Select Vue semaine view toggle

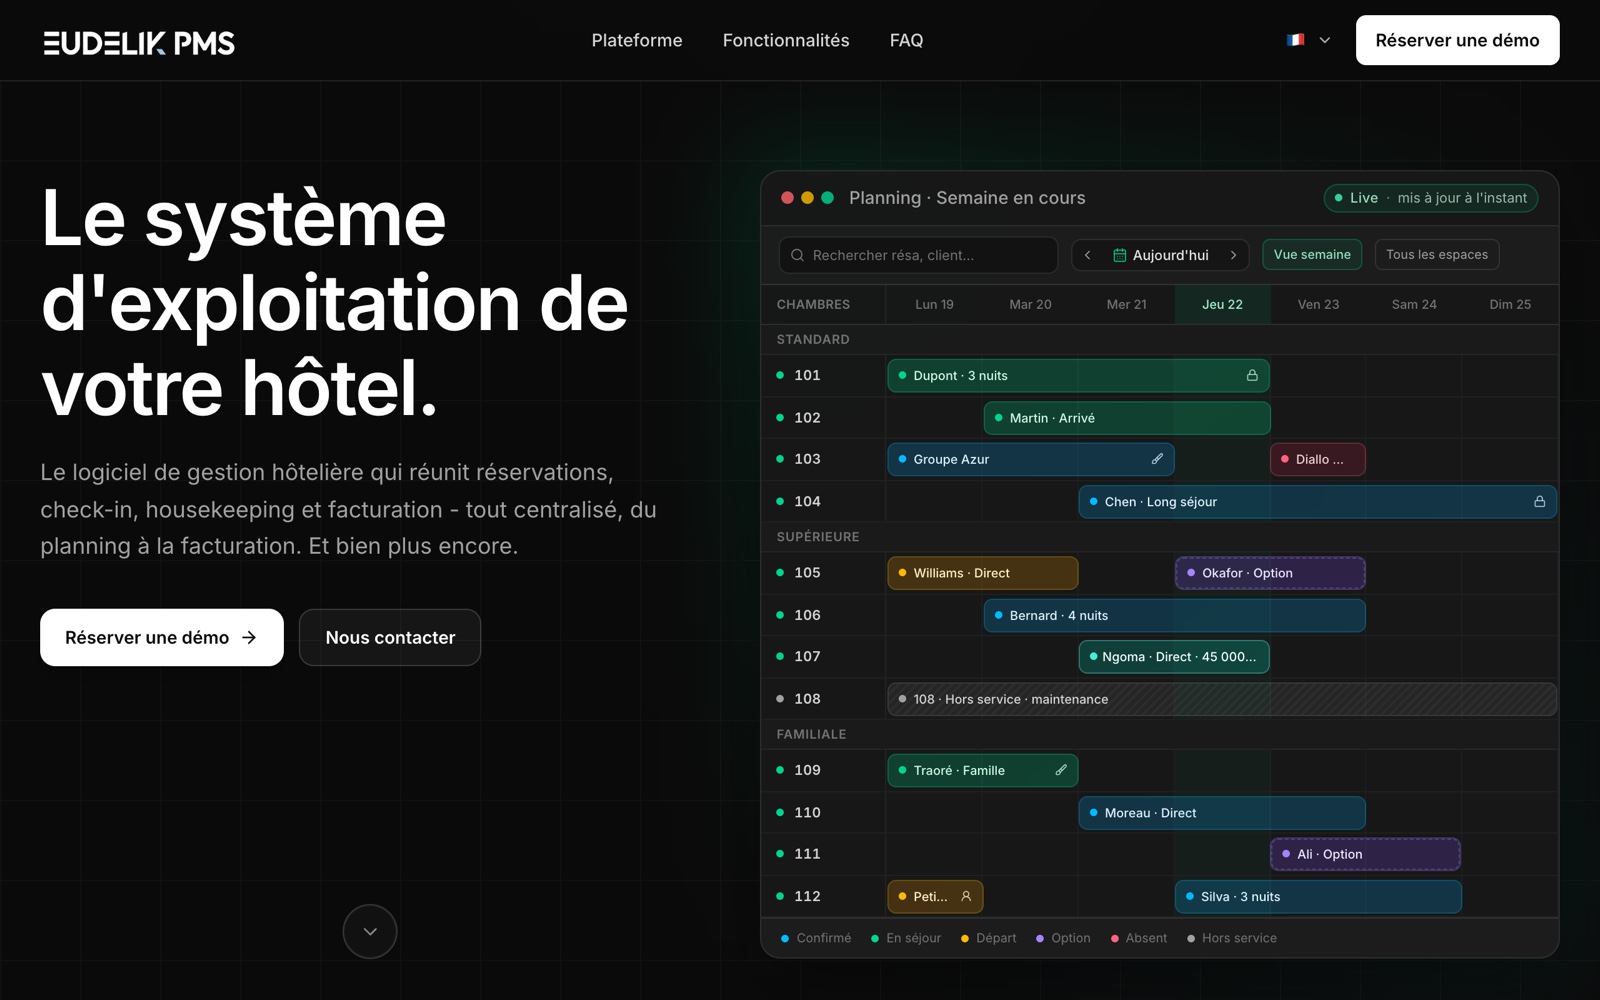(x=1312, y=254)
